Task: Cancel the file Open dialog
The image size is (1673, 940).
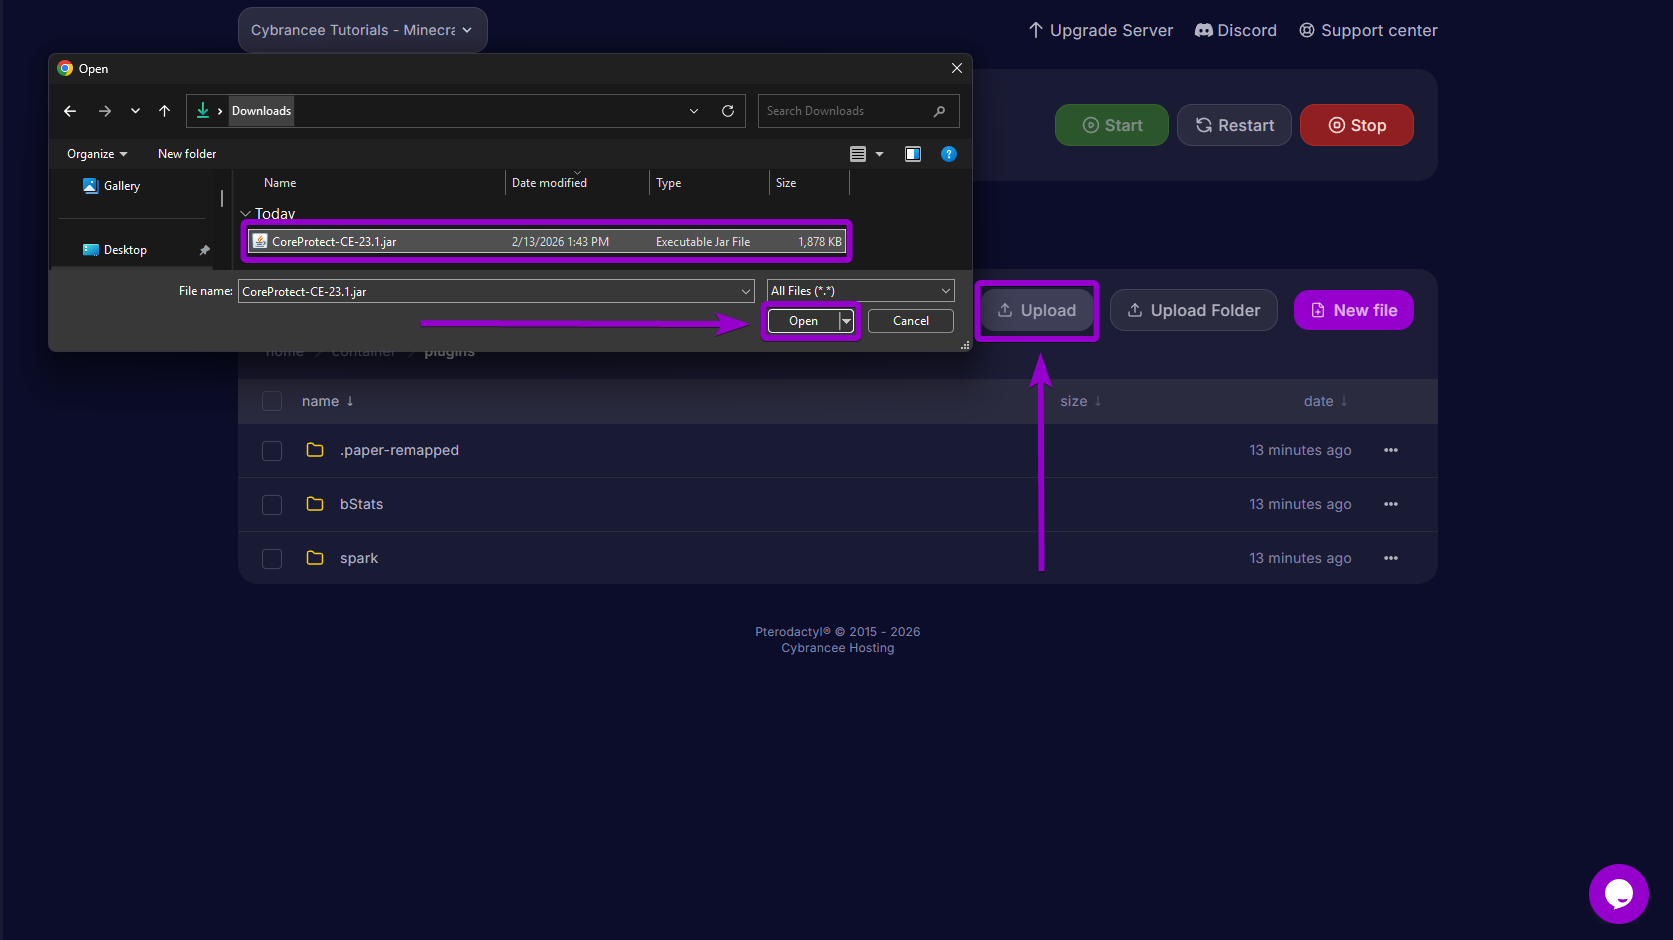Action: [x=910, y=321]
